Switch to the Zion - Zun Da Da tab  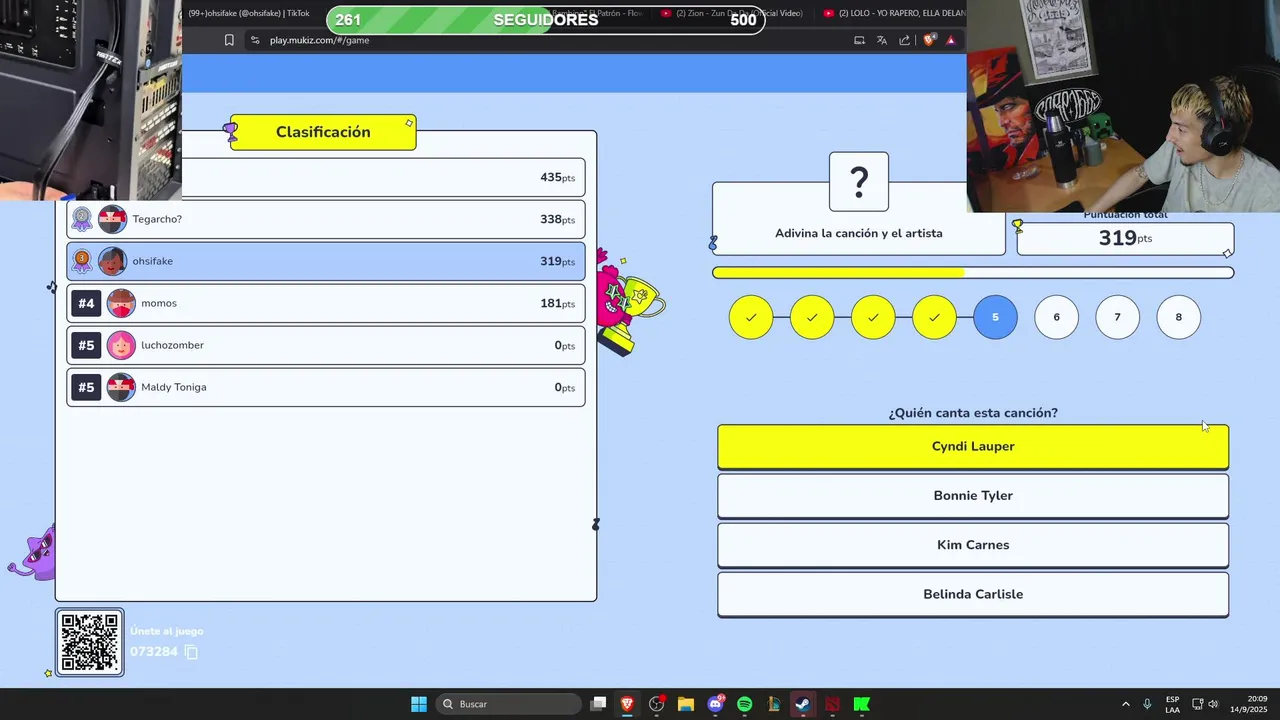[732, 13]
